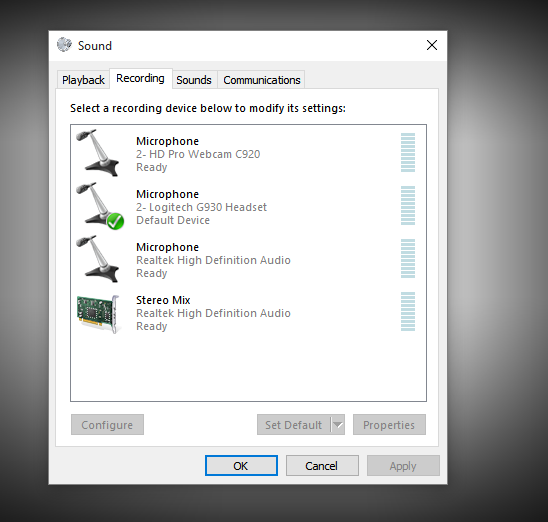Image resolution: width=548 pixels, height=522 pixels.
Task: Expand the Set Default dropdown arrow
Action: [x=338, y=425]
